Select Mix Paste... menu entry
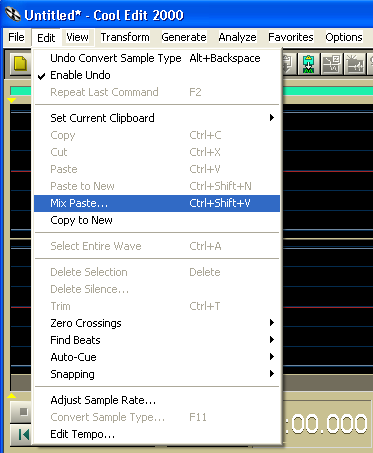The width and height of the screenshot is (373, 453). point(157,203)
